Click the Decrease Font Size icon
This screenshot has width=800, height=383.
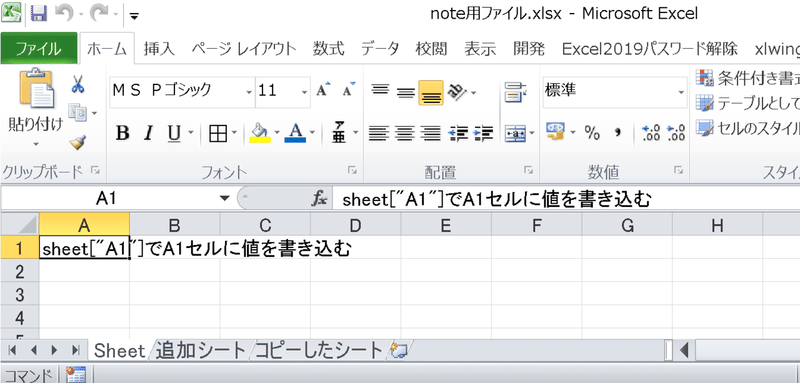348,90
